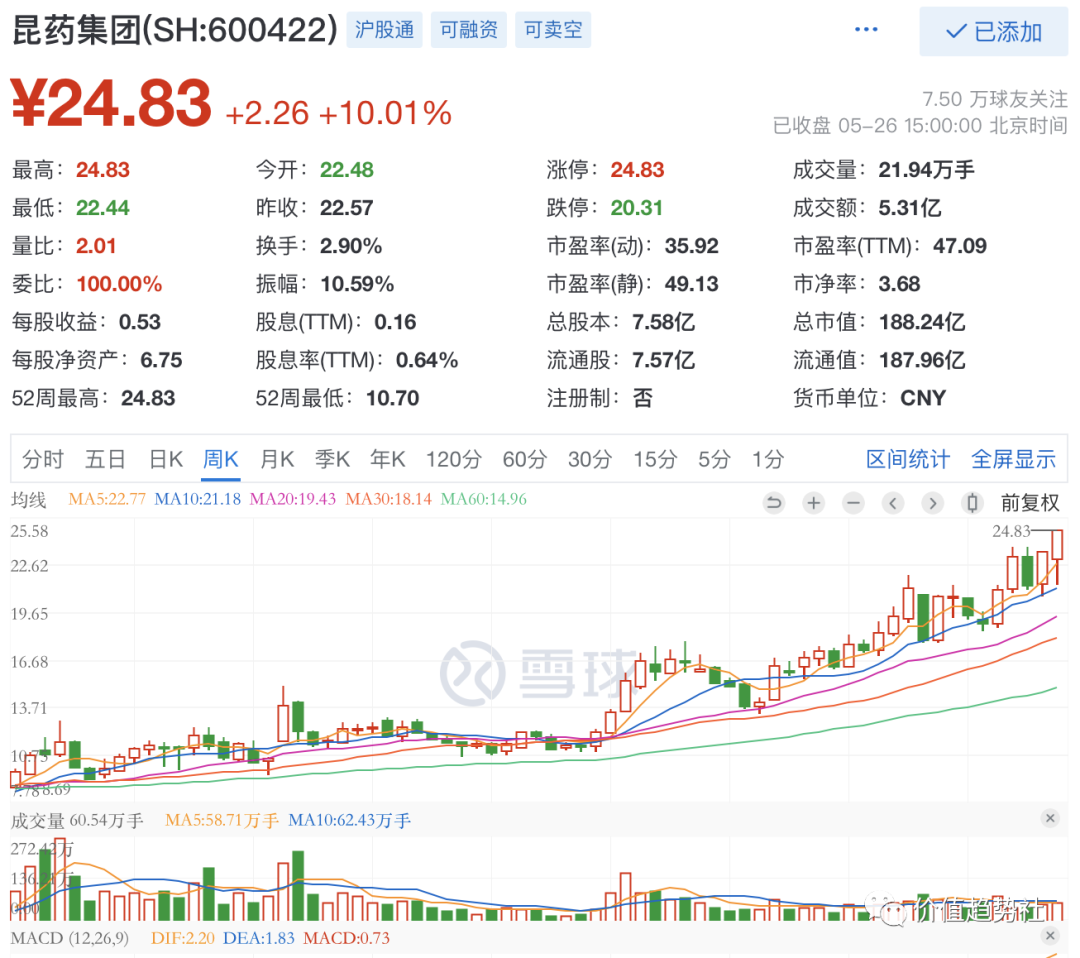Click the 市盈率(TTM) value 47.09

coord(959,246)
